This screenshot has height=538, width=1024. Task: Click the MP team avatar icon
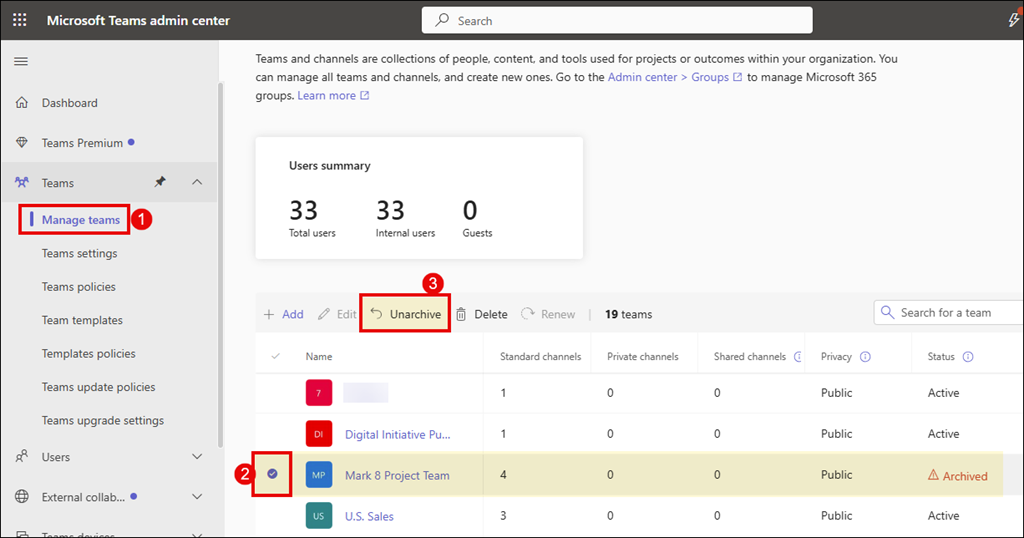(319, 475)
